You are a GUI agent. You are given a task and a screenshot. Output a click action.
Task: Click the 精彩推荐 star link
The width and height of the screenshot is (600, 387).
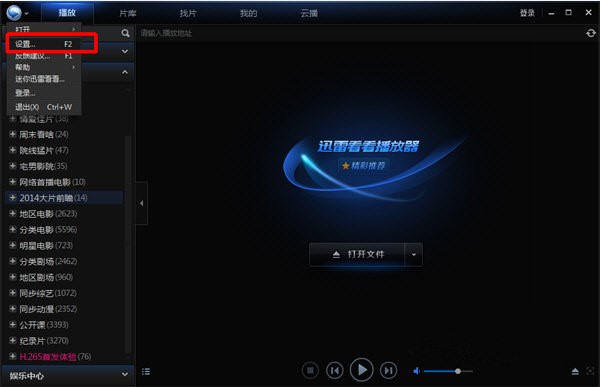click(364, 165)
